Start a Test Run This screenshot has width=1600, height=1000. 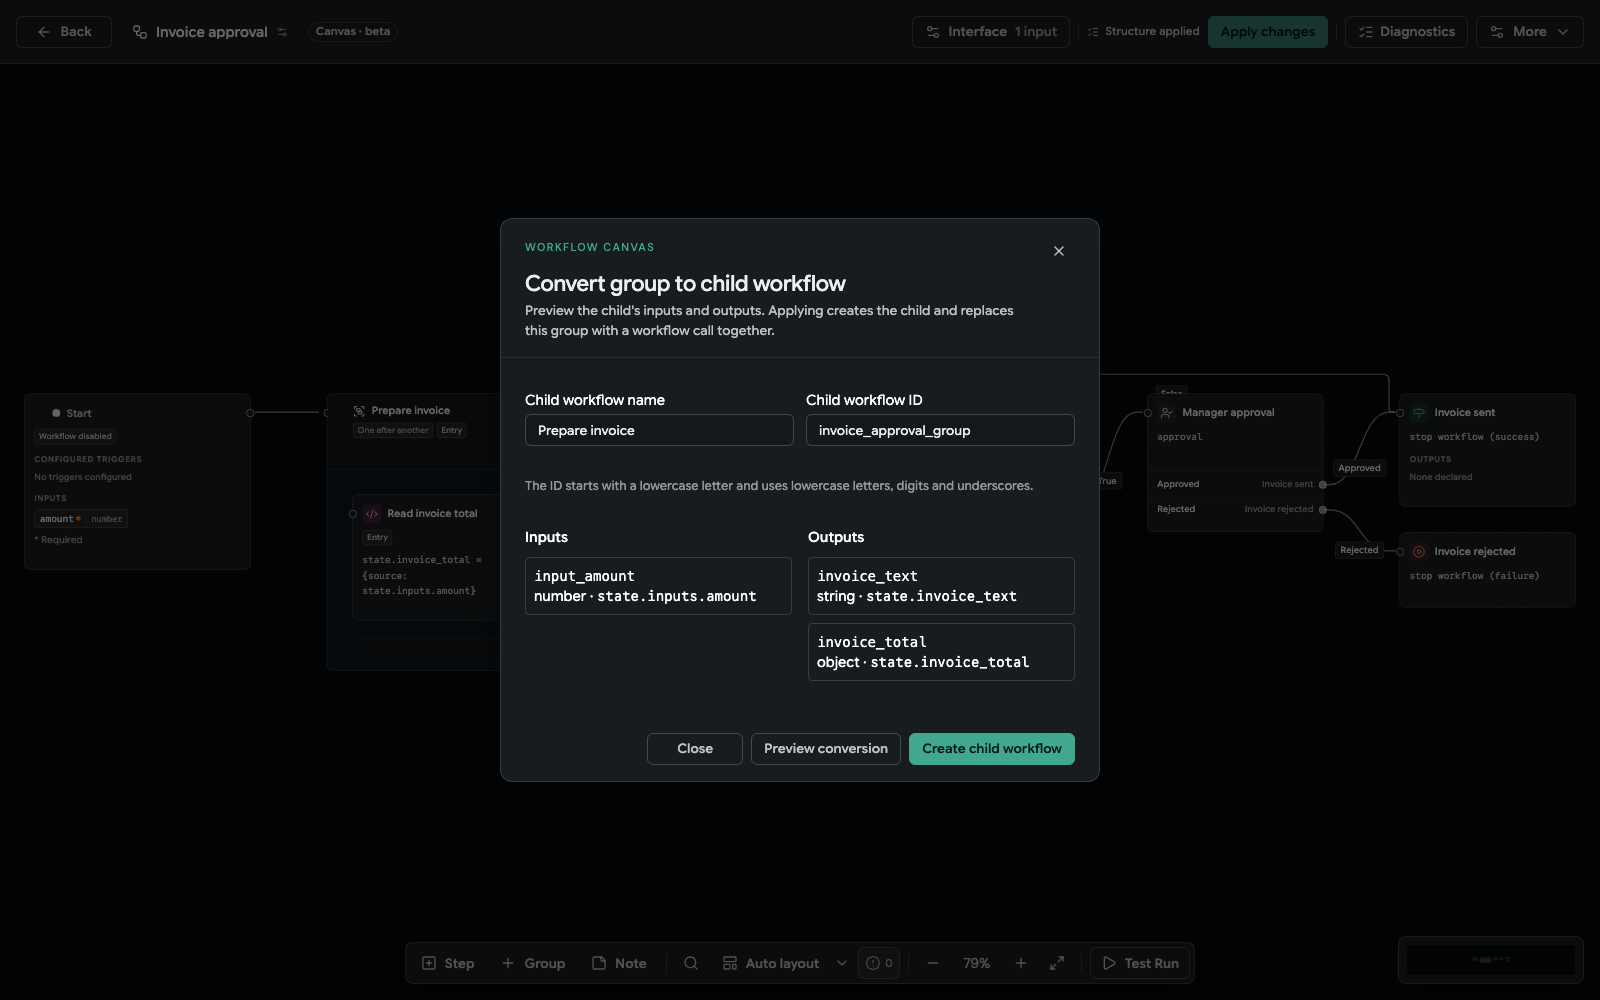[1140, 963]
